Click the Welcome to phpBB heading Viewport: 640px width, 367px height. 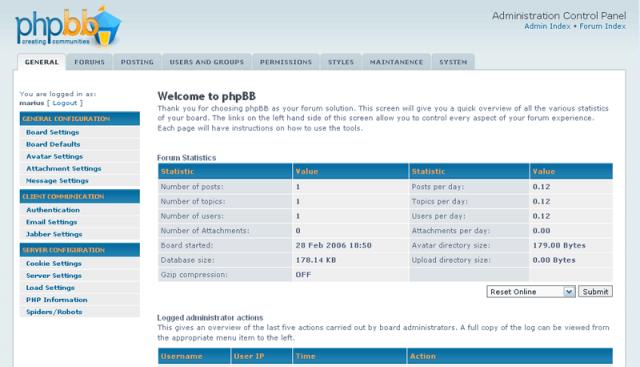207,96
